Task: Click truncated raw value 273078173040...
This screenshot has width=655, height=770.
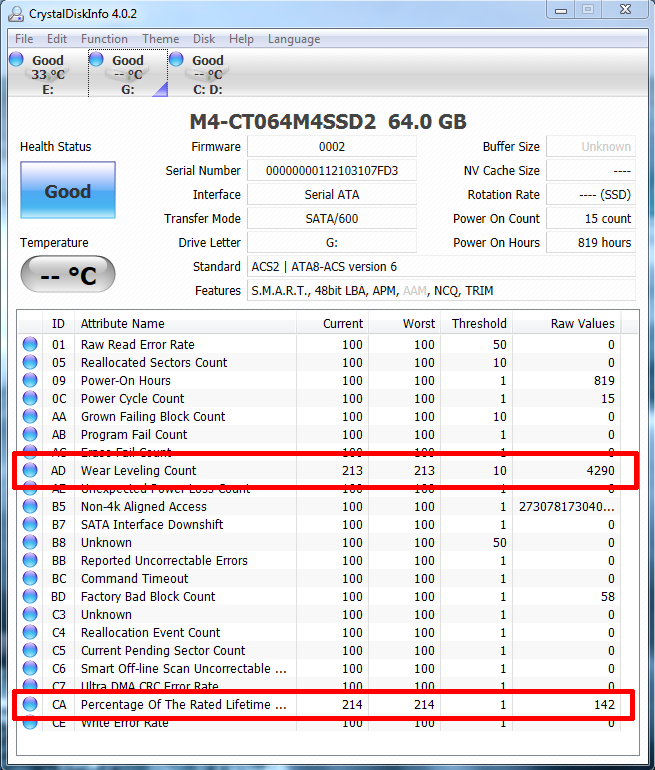Action: [566, 507]
